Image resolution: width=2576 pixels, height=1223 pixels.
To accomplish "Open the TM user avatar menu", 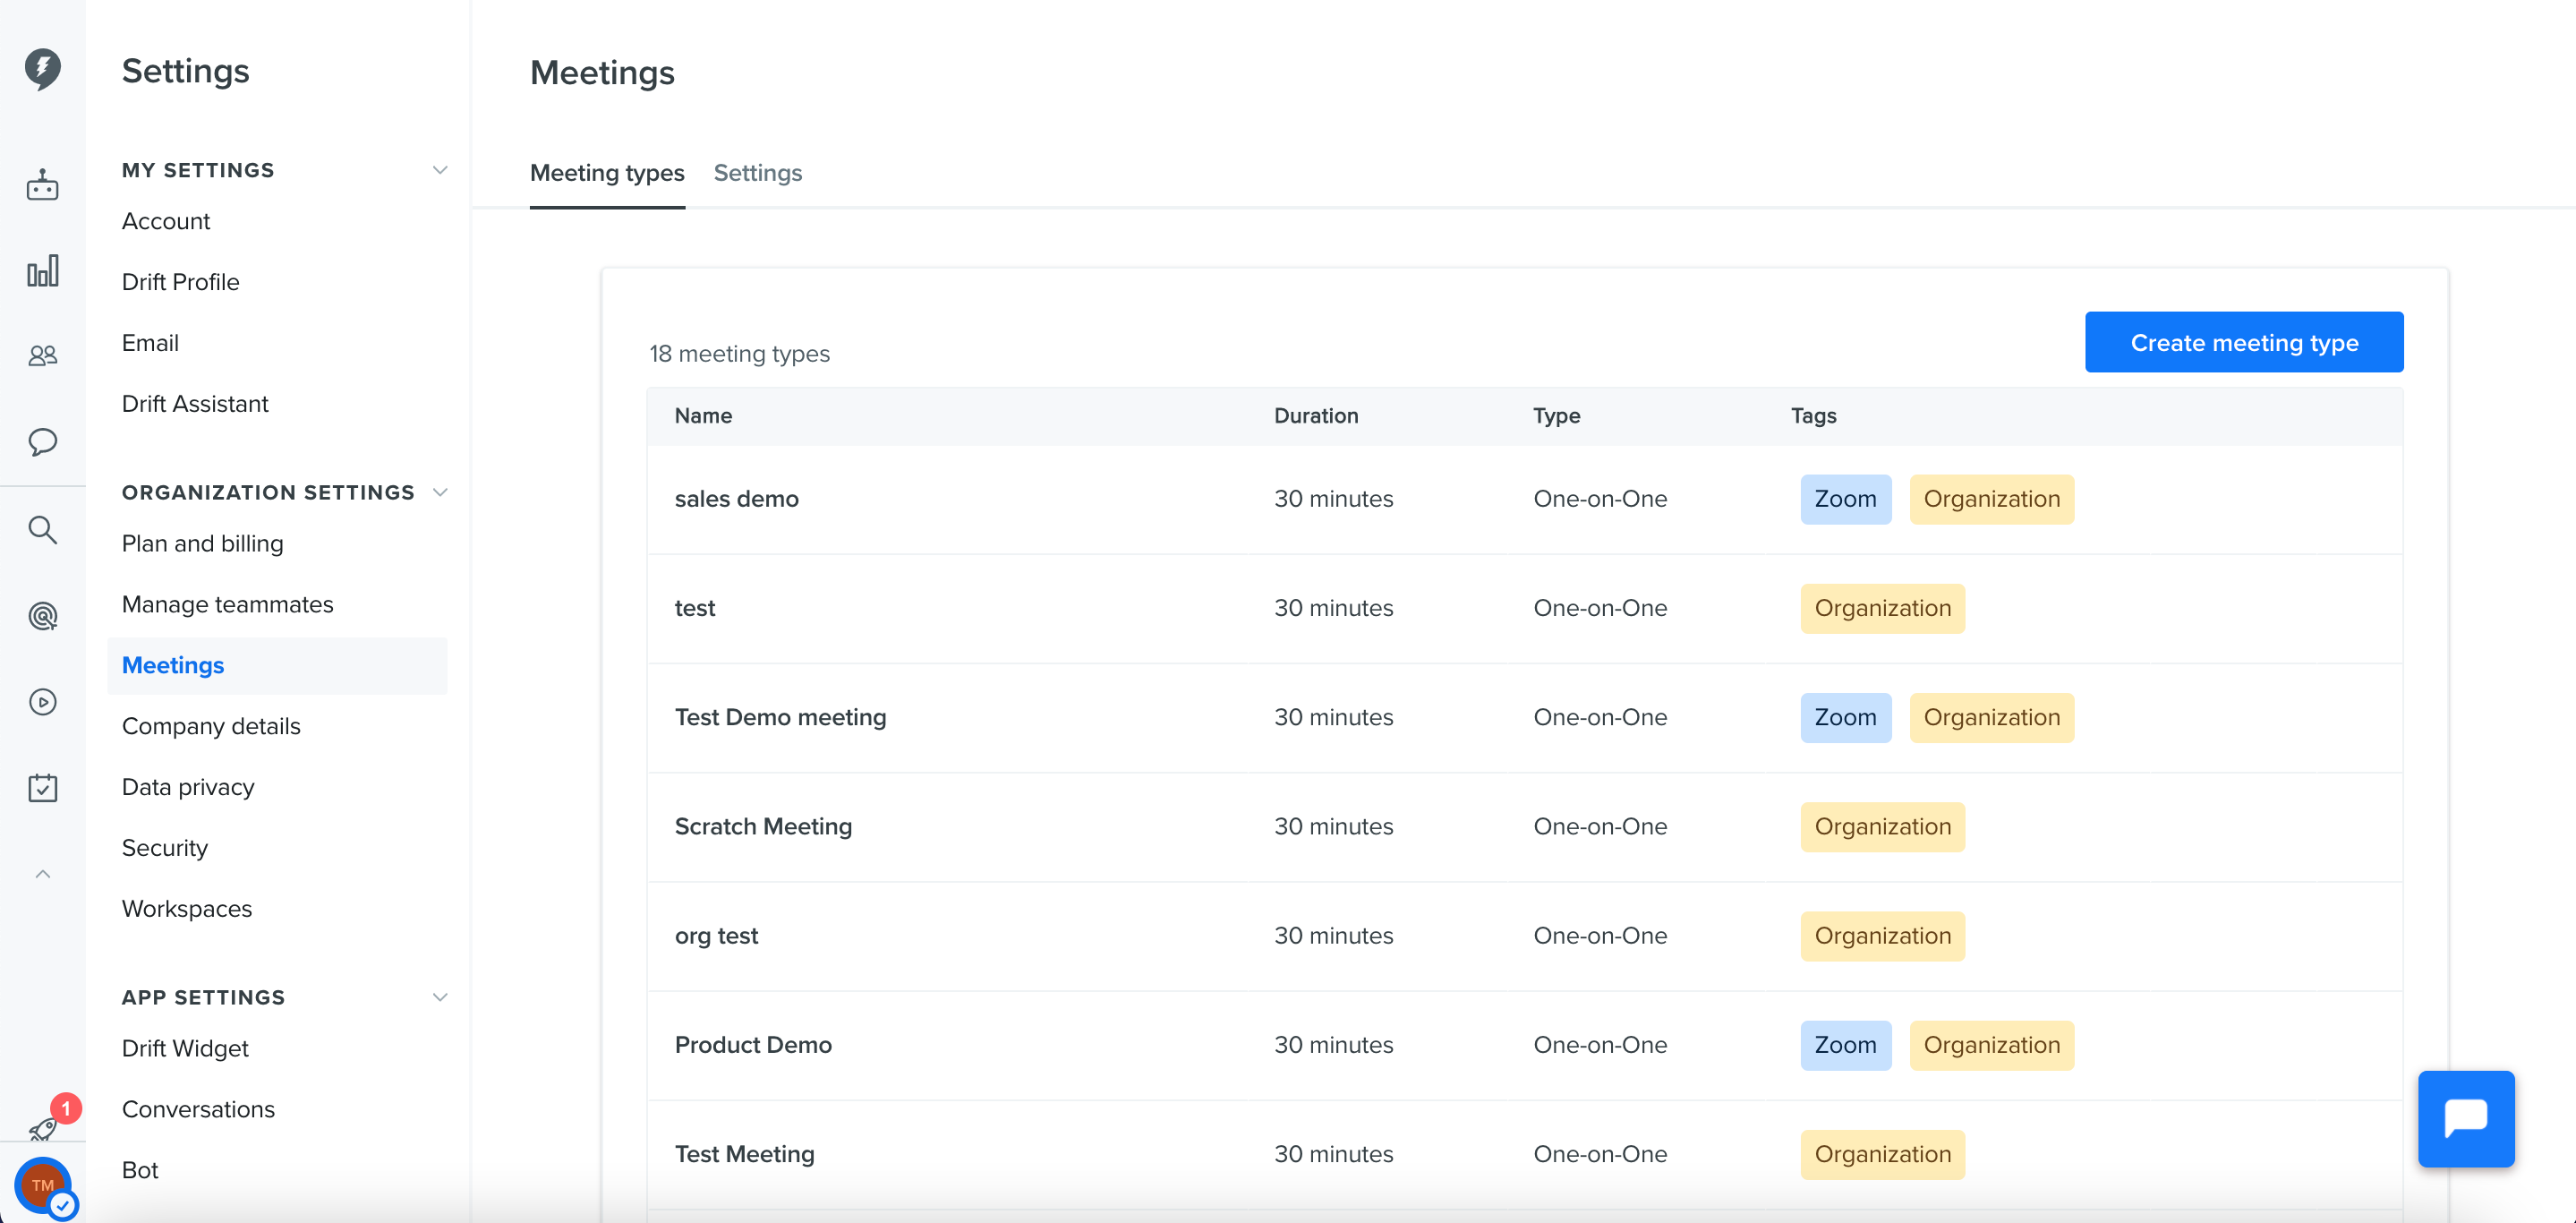I will 42,1185.
